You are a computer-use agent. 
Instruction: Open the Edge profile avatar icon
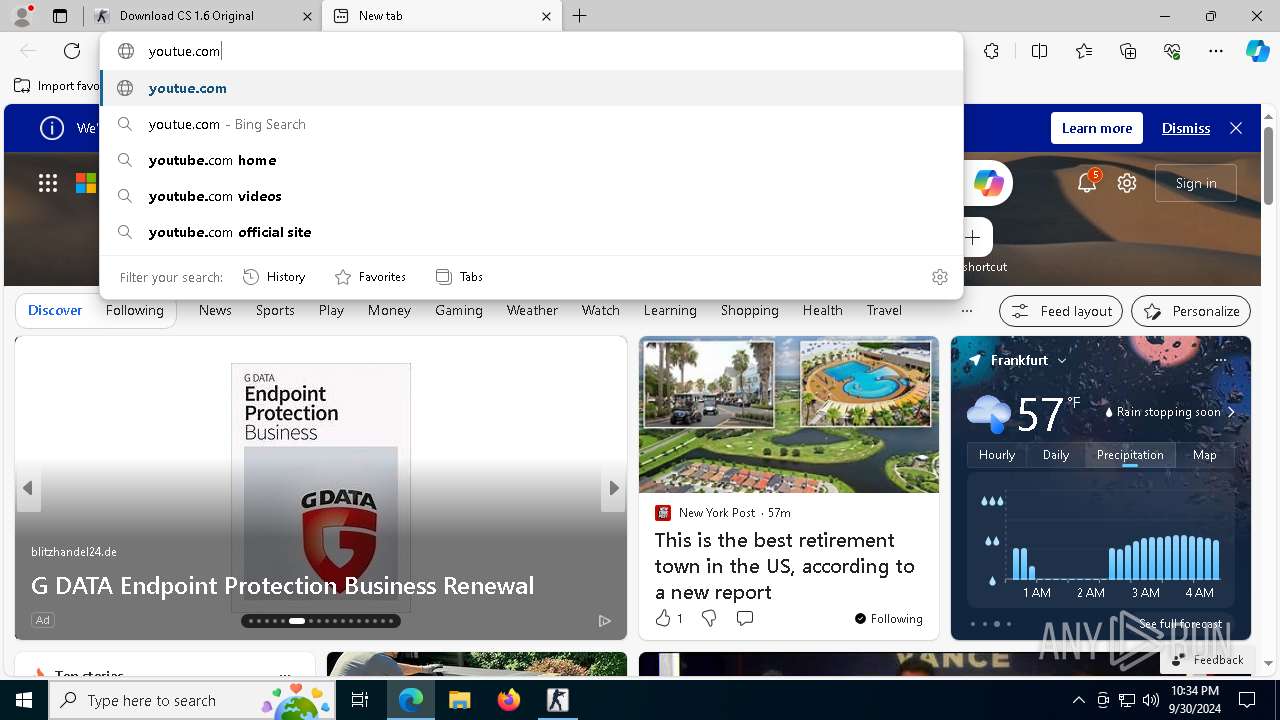click(22, 16)
